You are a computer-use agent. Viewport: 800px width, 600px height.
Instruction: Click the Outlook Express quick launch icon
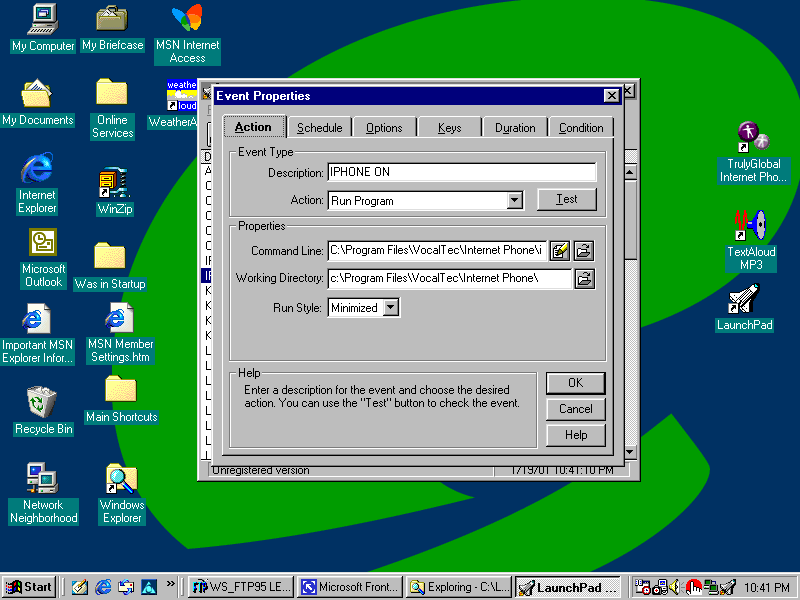point(126,587)
